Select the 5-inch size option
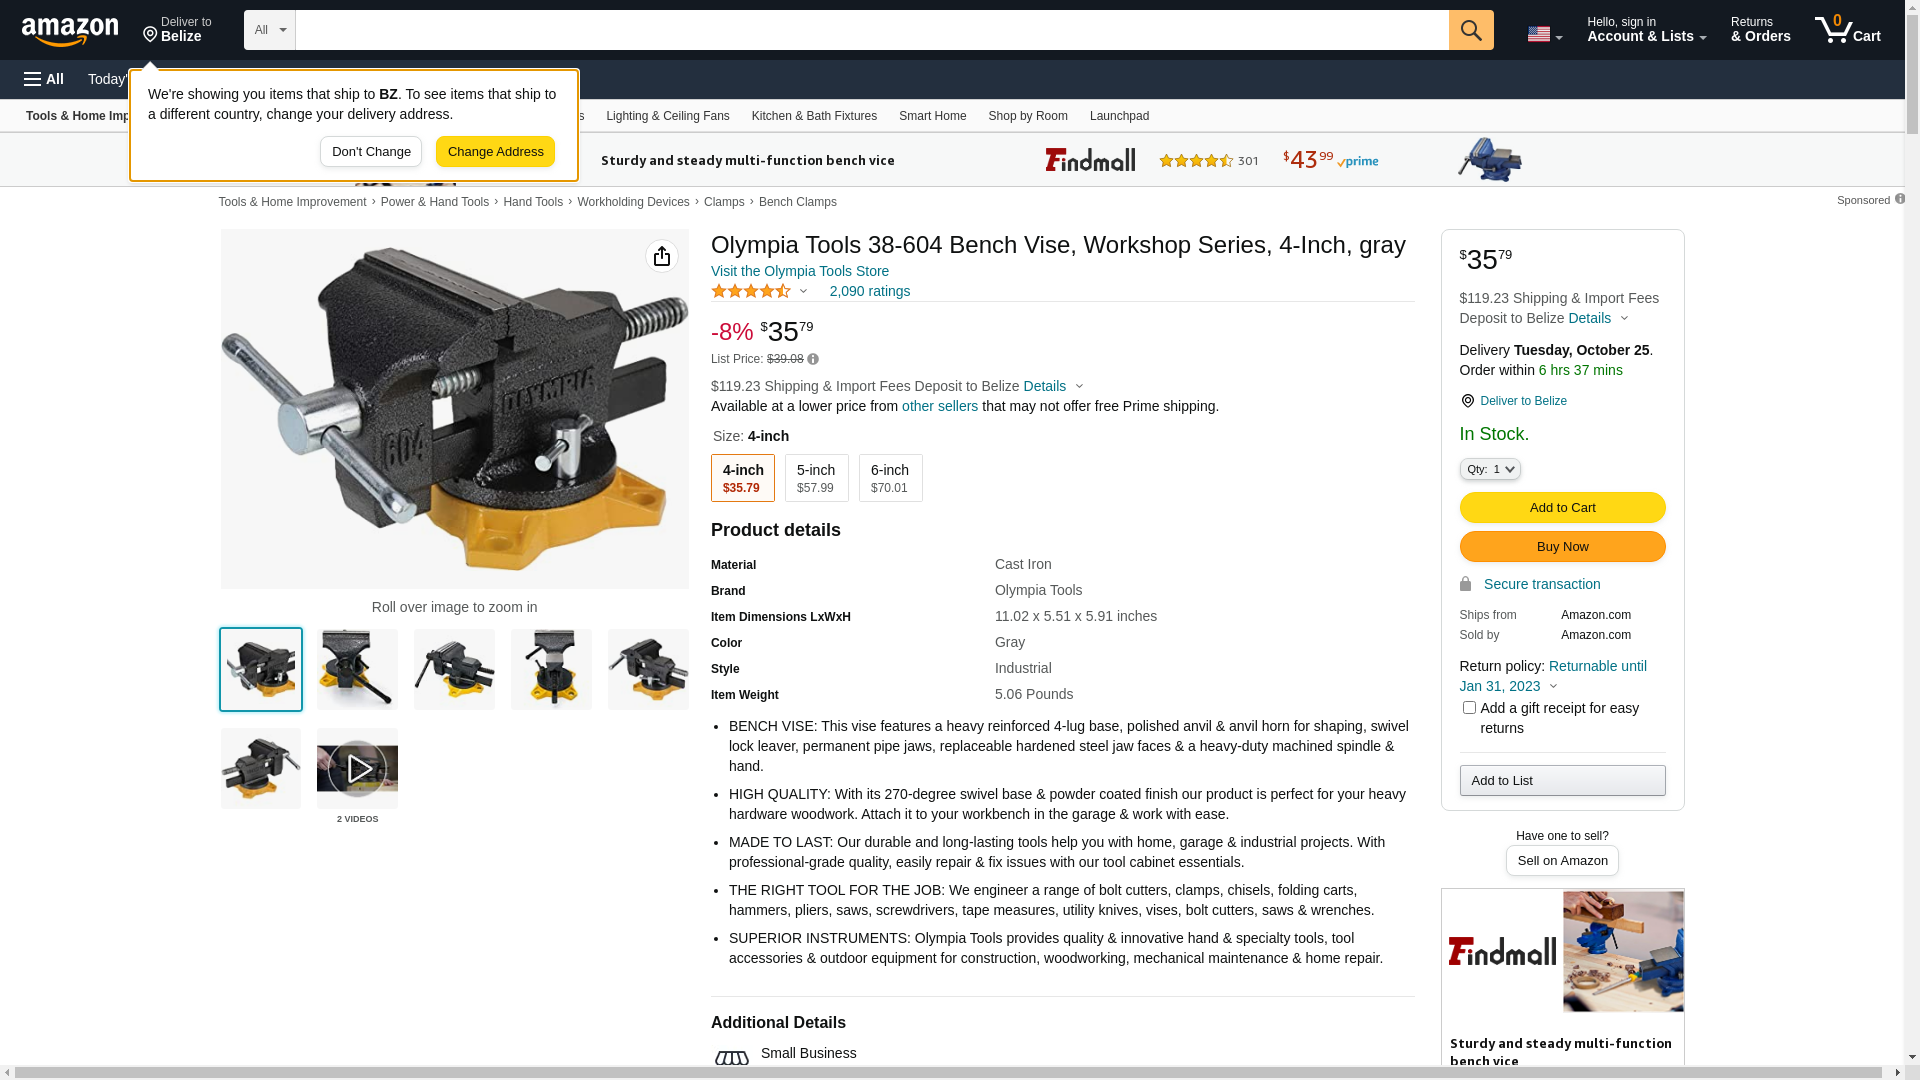Viewport: 1920px width, 1080px height. pos(816,478)
